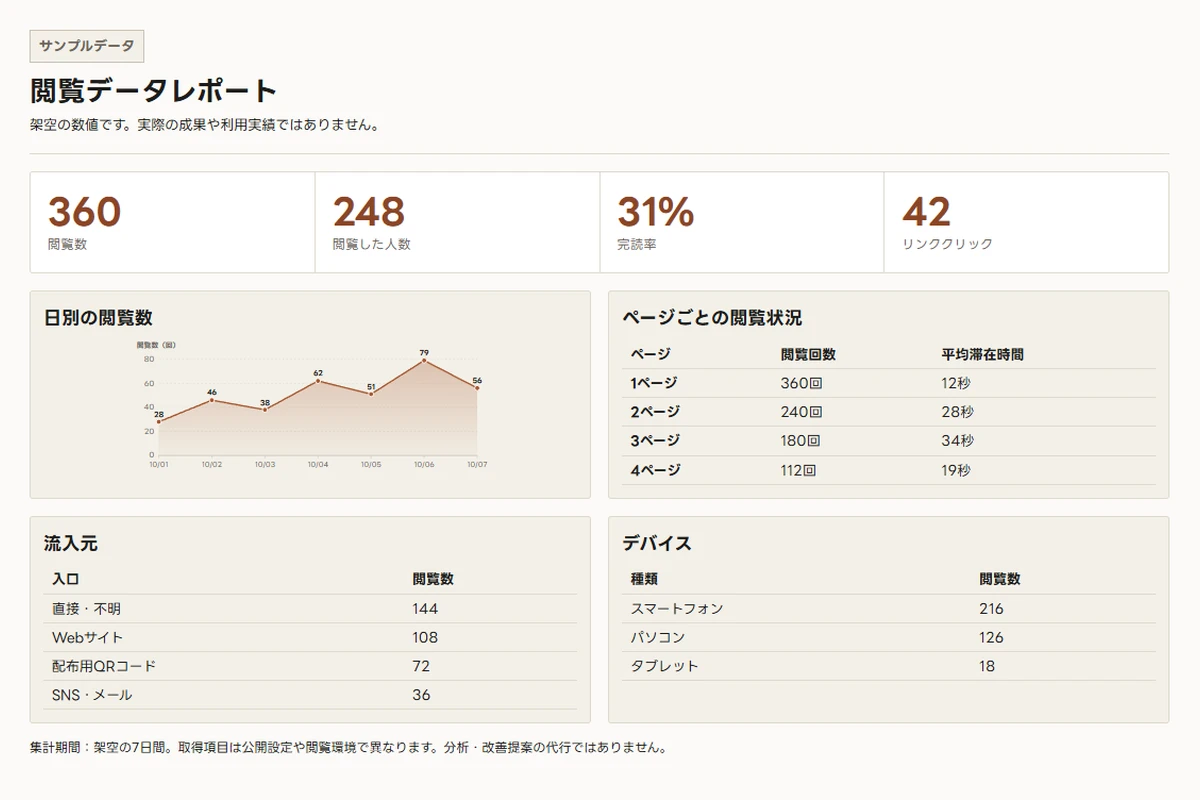Click the タブレット device row
Screen dimensions: 1200x800
coord(888,666)
